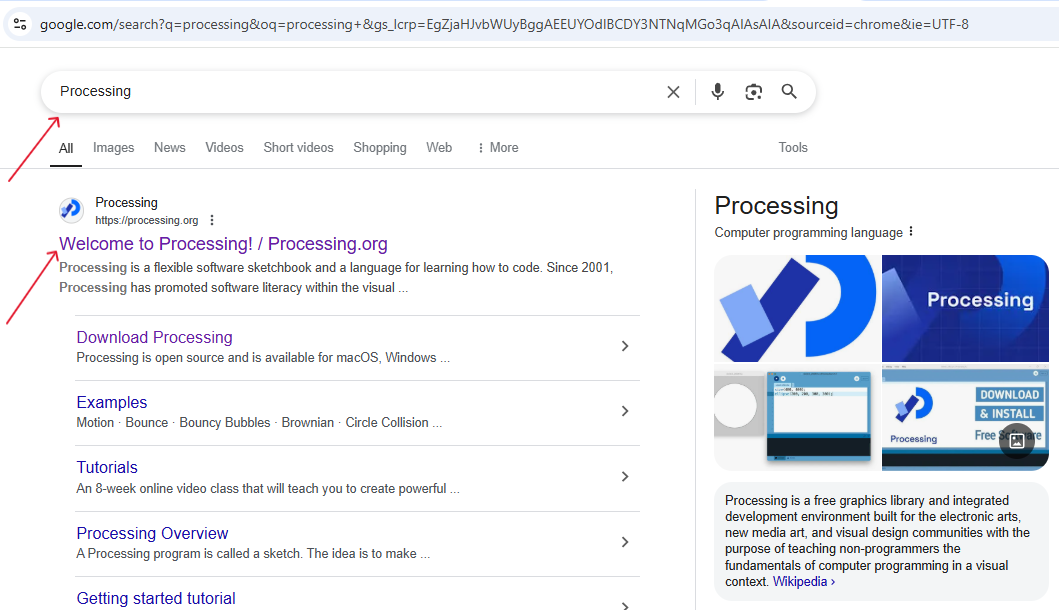Click the https://processing.org URL text
This screenshot has width=1059, height=610.
coord(147,220)
